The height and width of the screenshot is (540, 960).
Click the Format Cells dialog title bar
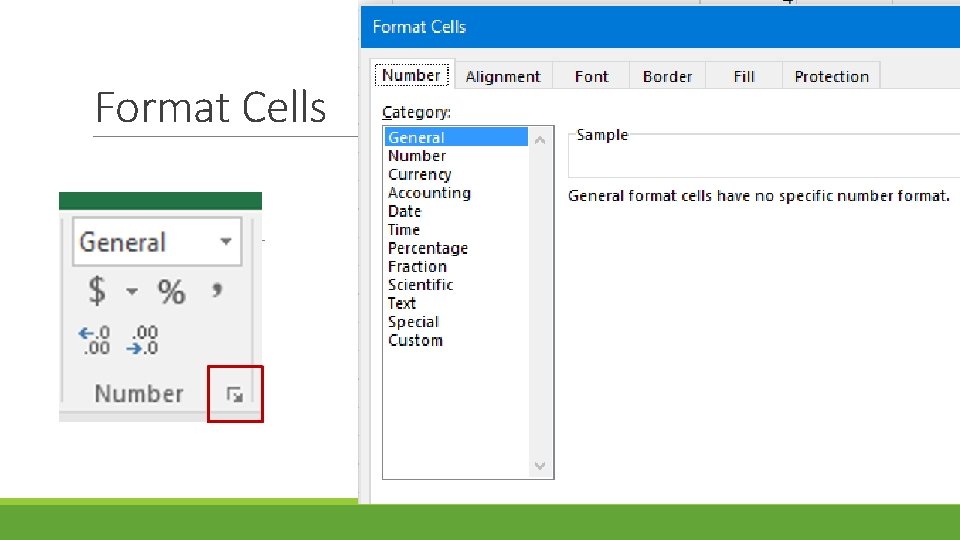point(660,27)
